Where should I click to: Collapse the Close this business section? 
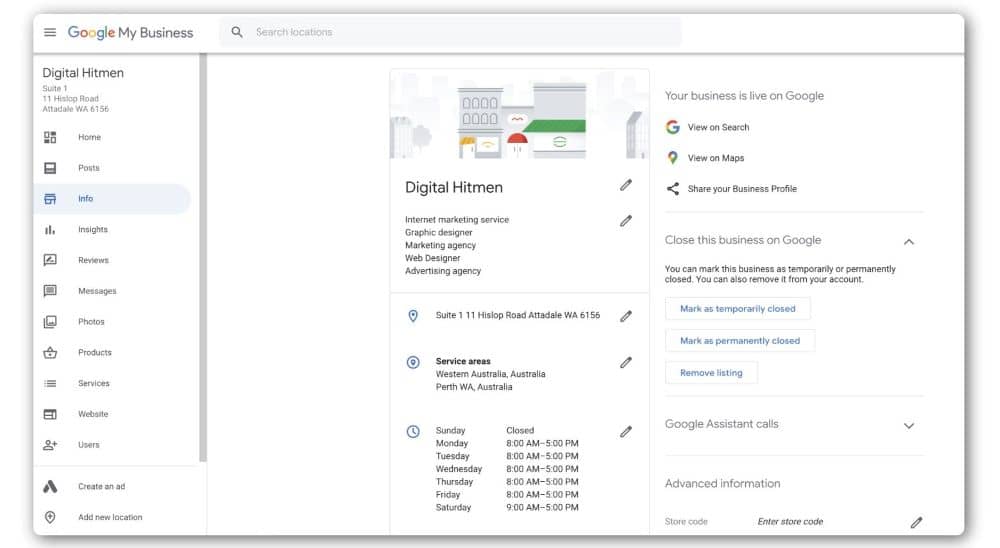(x=909, y=242)
